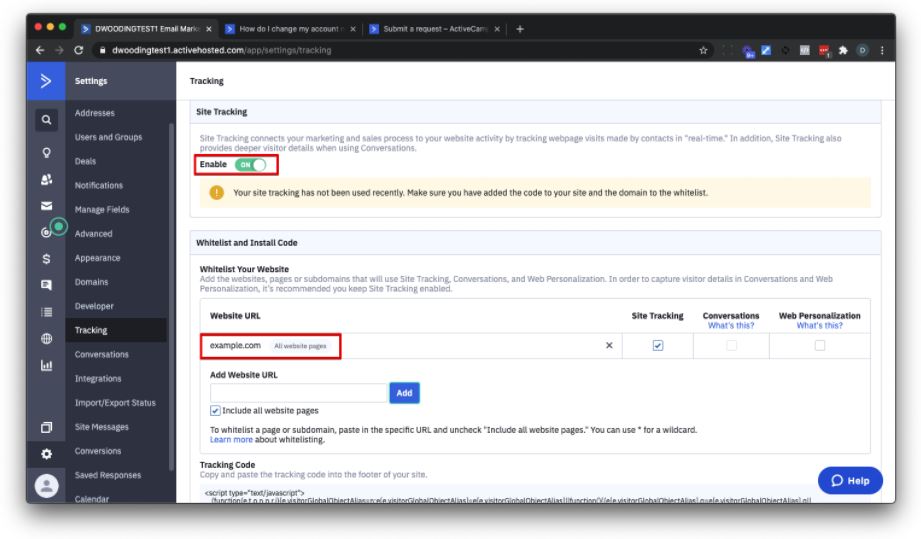
Task: Open Deals from the dollar sign icon
Action: tap(46, 259)
